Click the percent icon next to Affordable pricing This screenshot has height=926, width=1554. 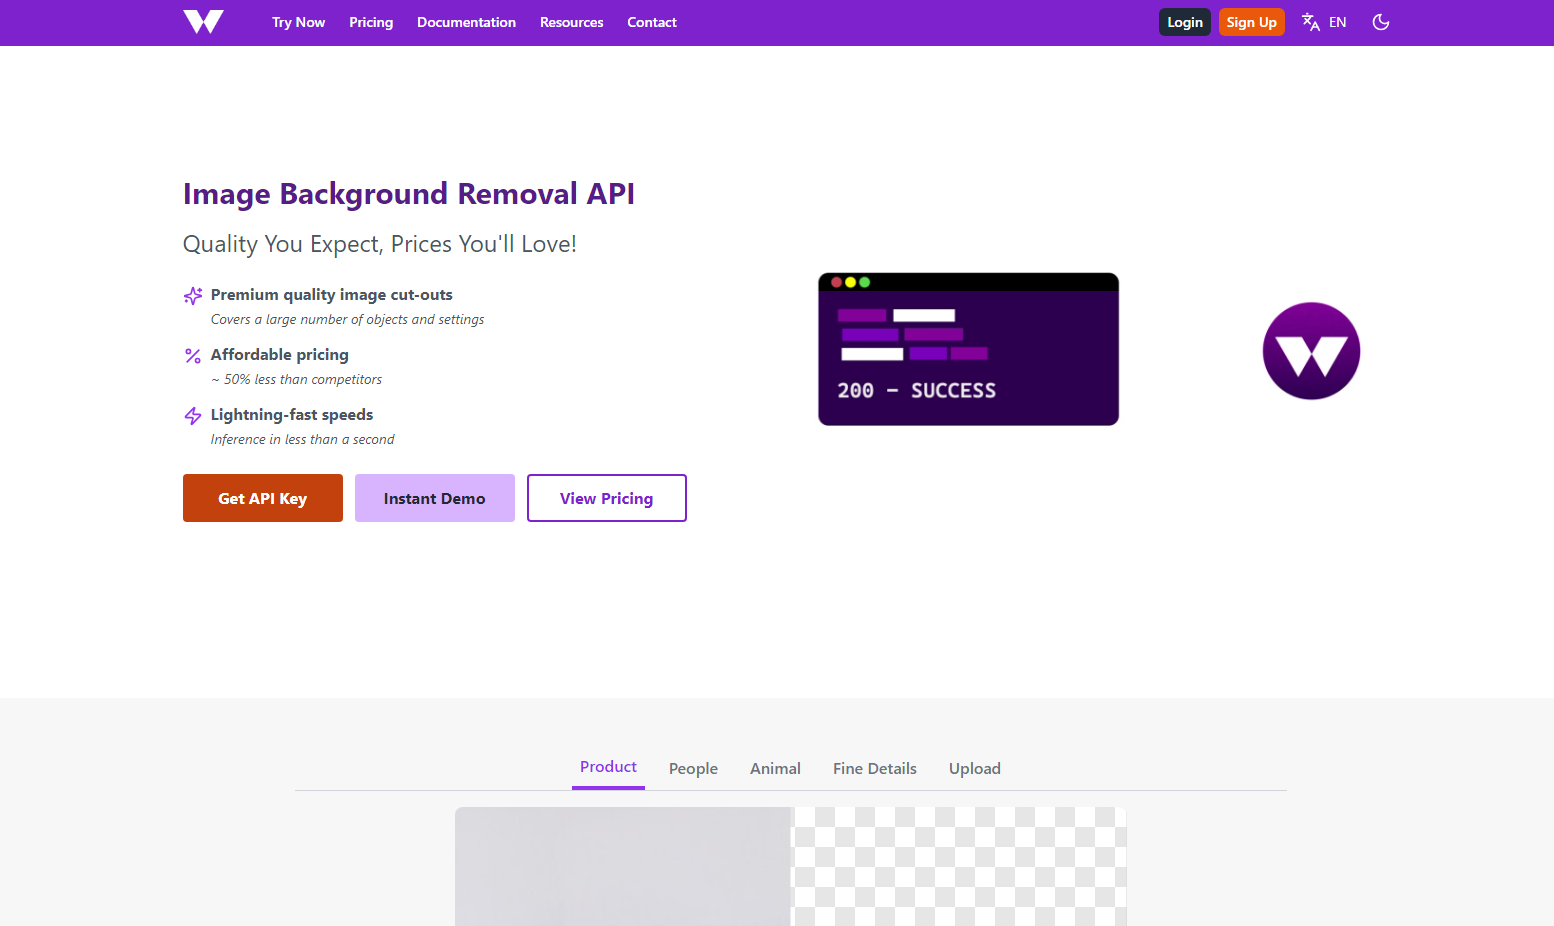pyautogui.click(x=192, y=355)
